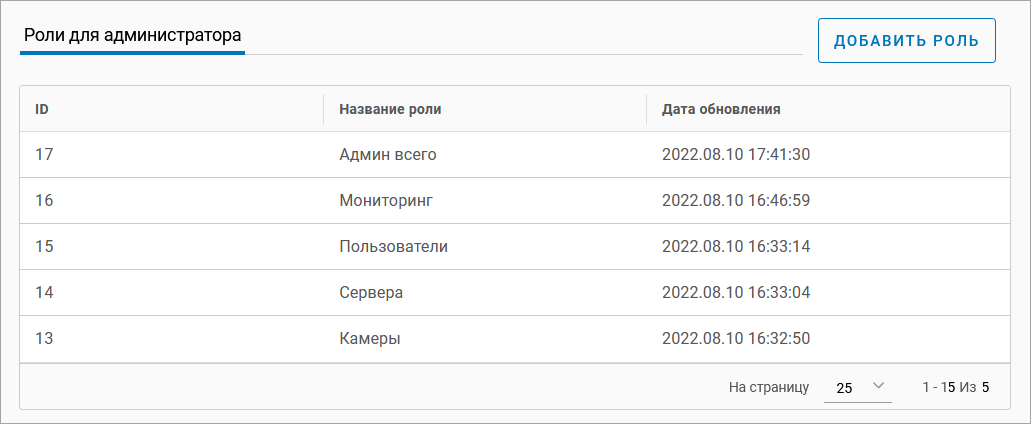Click ID 15 cell
Image resolution: width=1031 pixels, height=424 pixels.
click(x=44, y=247)
